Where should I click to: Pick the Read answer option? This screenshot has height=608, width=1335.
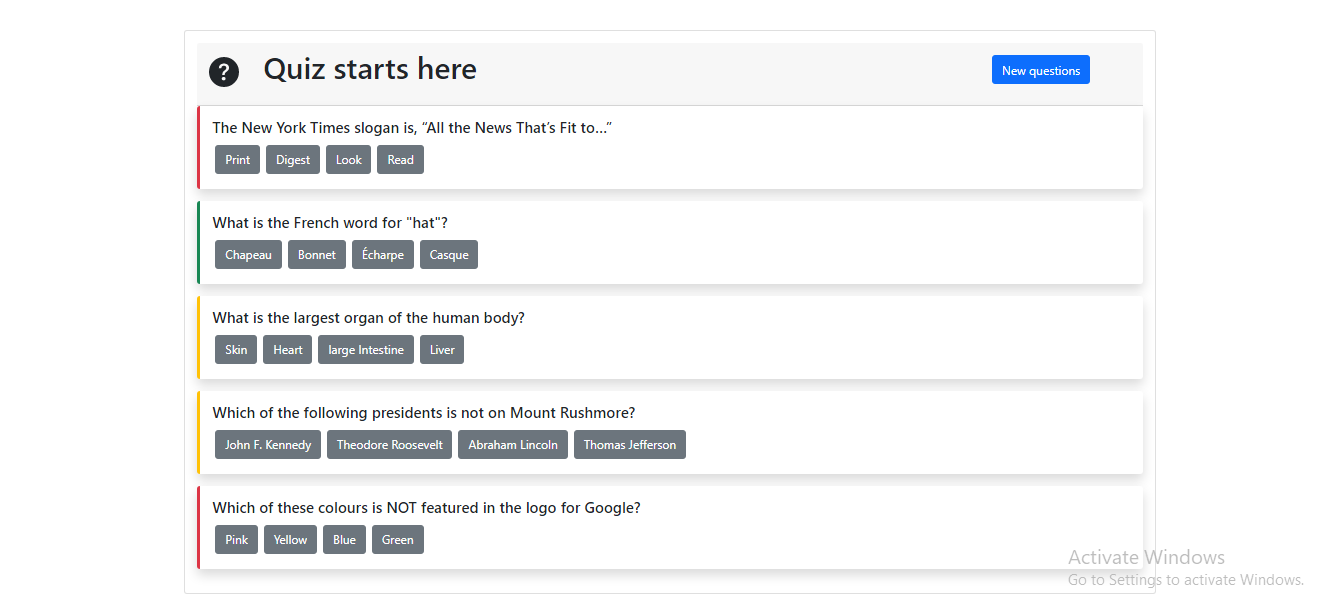pos(400,160)
